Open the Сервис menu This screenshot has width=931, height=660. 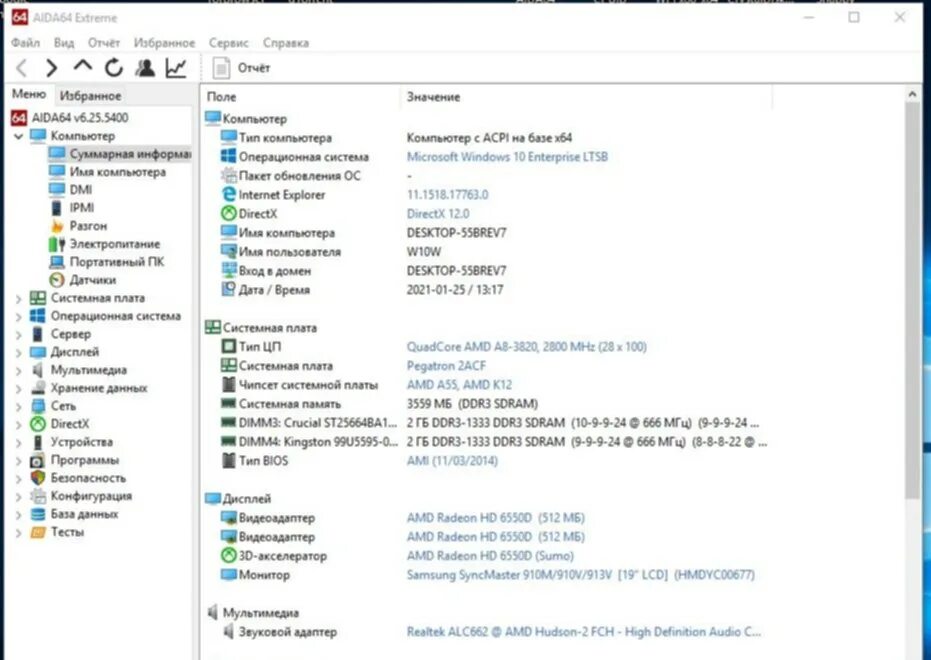pos(228,43)
